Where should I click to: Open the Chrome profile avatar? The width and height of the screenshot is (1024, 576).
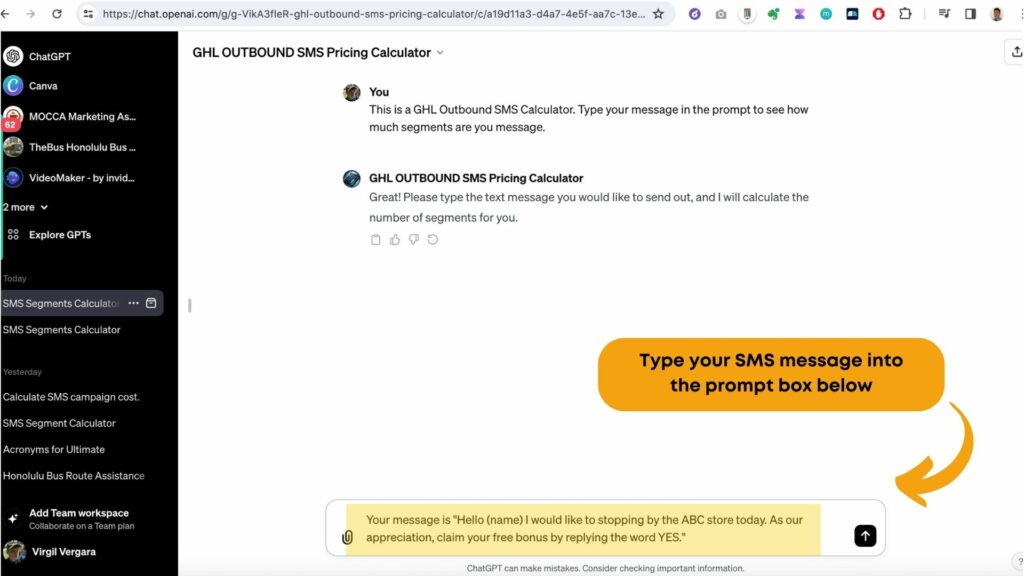click(997, 14)
